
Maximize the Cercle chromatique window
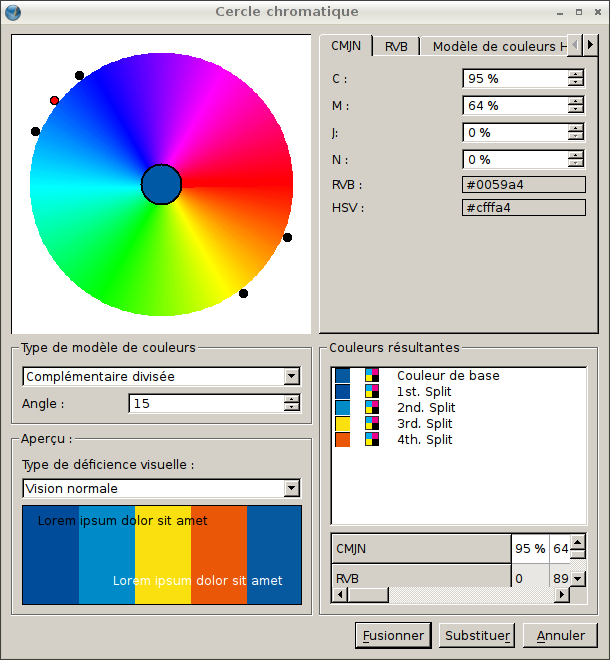(579, 12)
